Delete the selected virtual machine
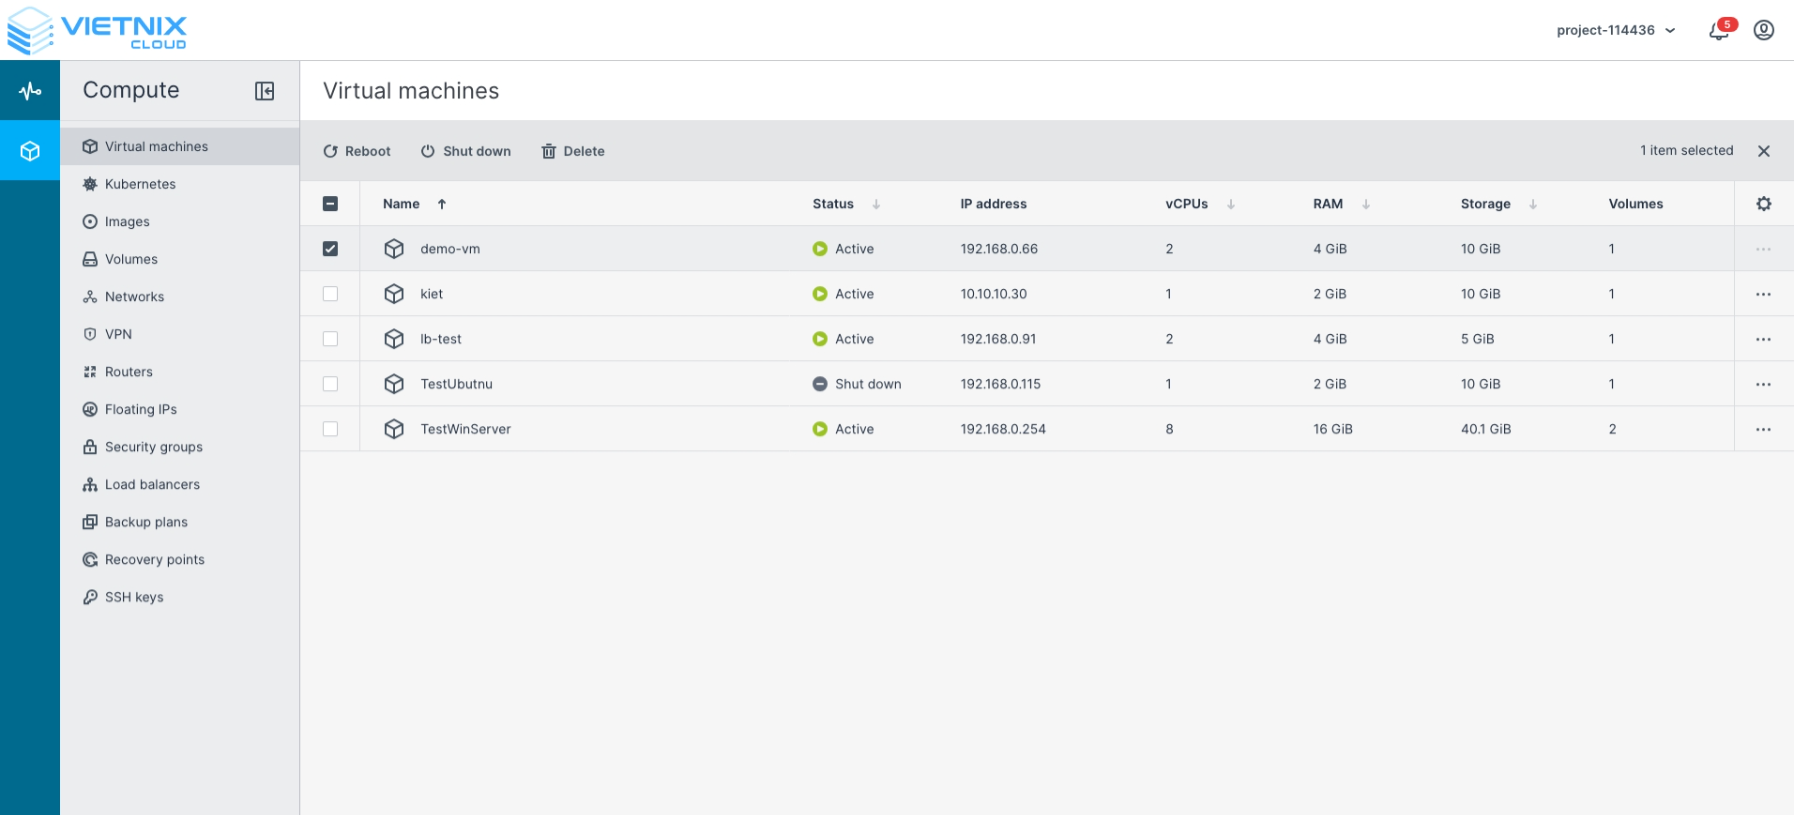Screen dimensions: 1794x815 click(x=573, y=151)
